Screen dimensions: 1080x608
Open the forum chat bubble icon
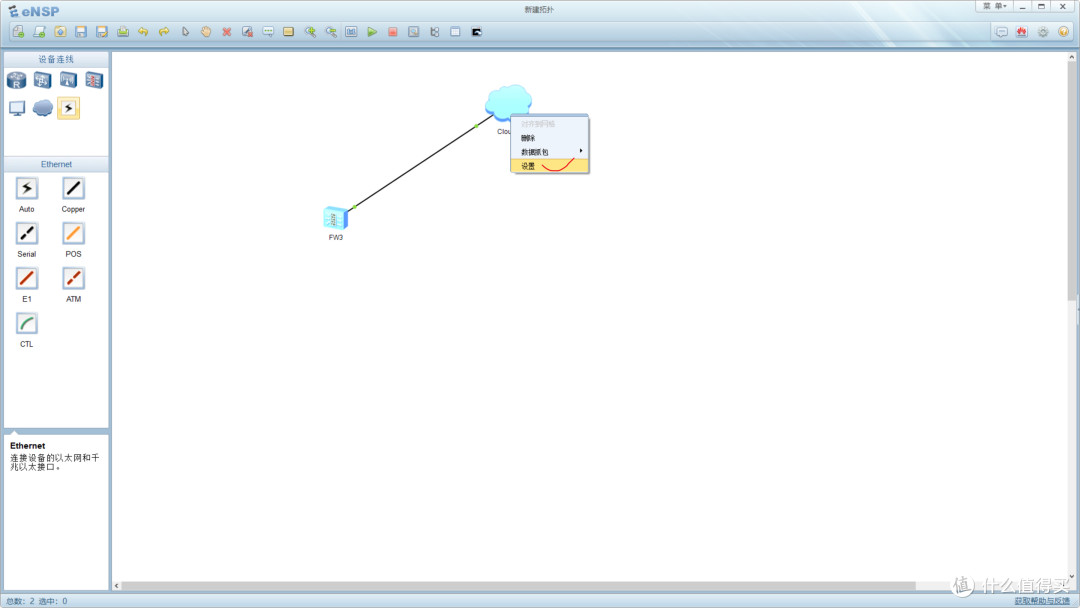(x=1001, y=32)
